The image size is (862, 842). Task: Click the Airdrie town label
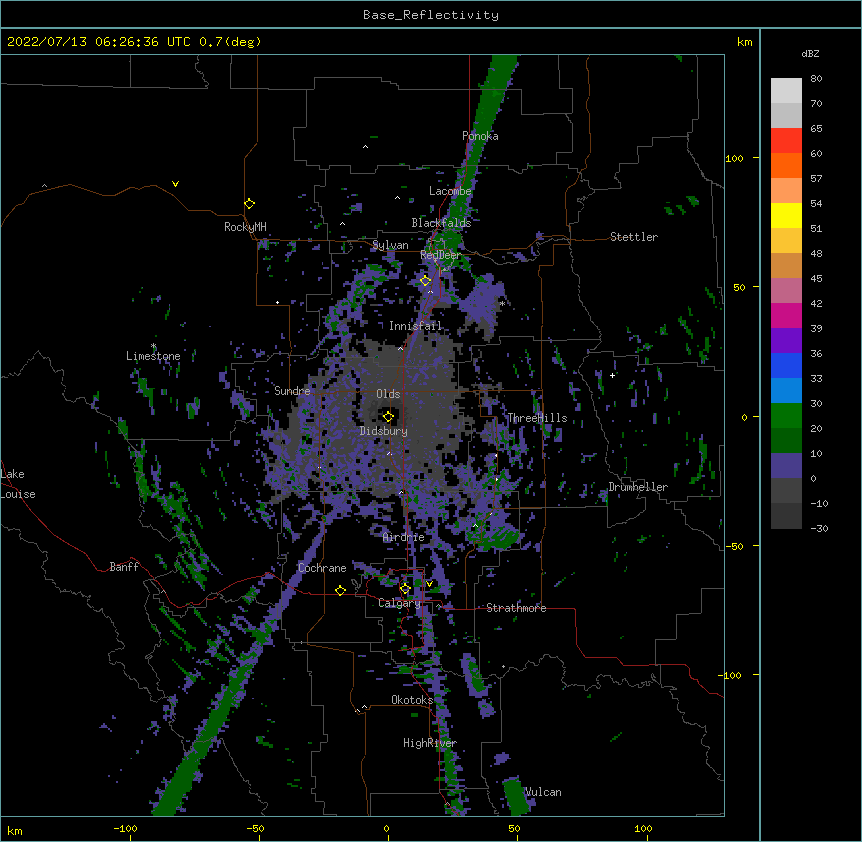(404, 537)
